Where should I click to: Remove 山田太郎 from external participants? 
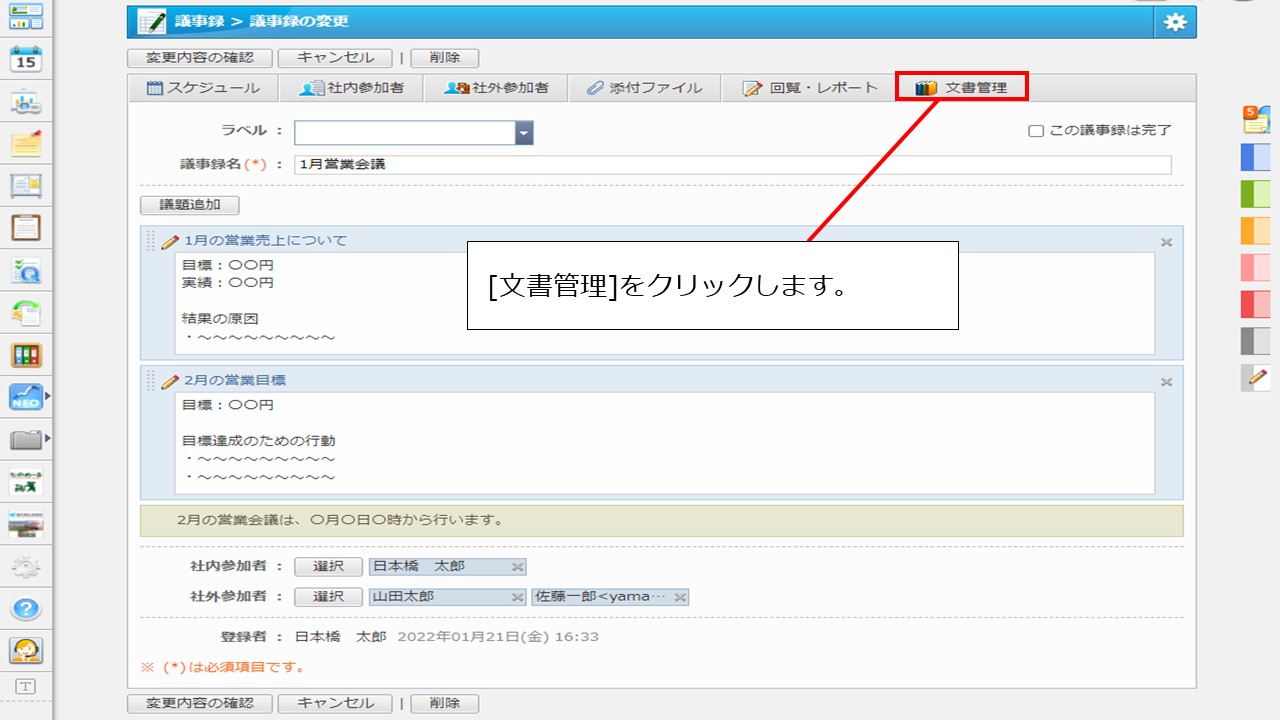click(x=517, y=597)
